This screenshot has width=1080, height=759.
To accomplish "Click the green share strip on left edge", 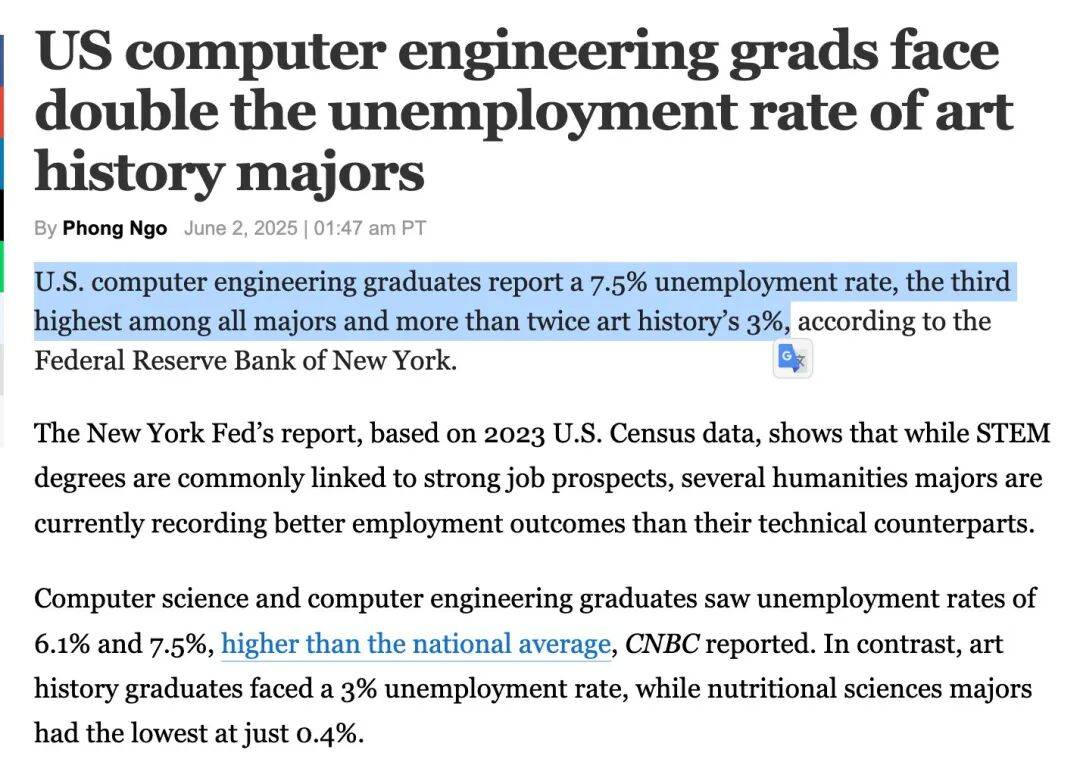I will coord(2,267).
